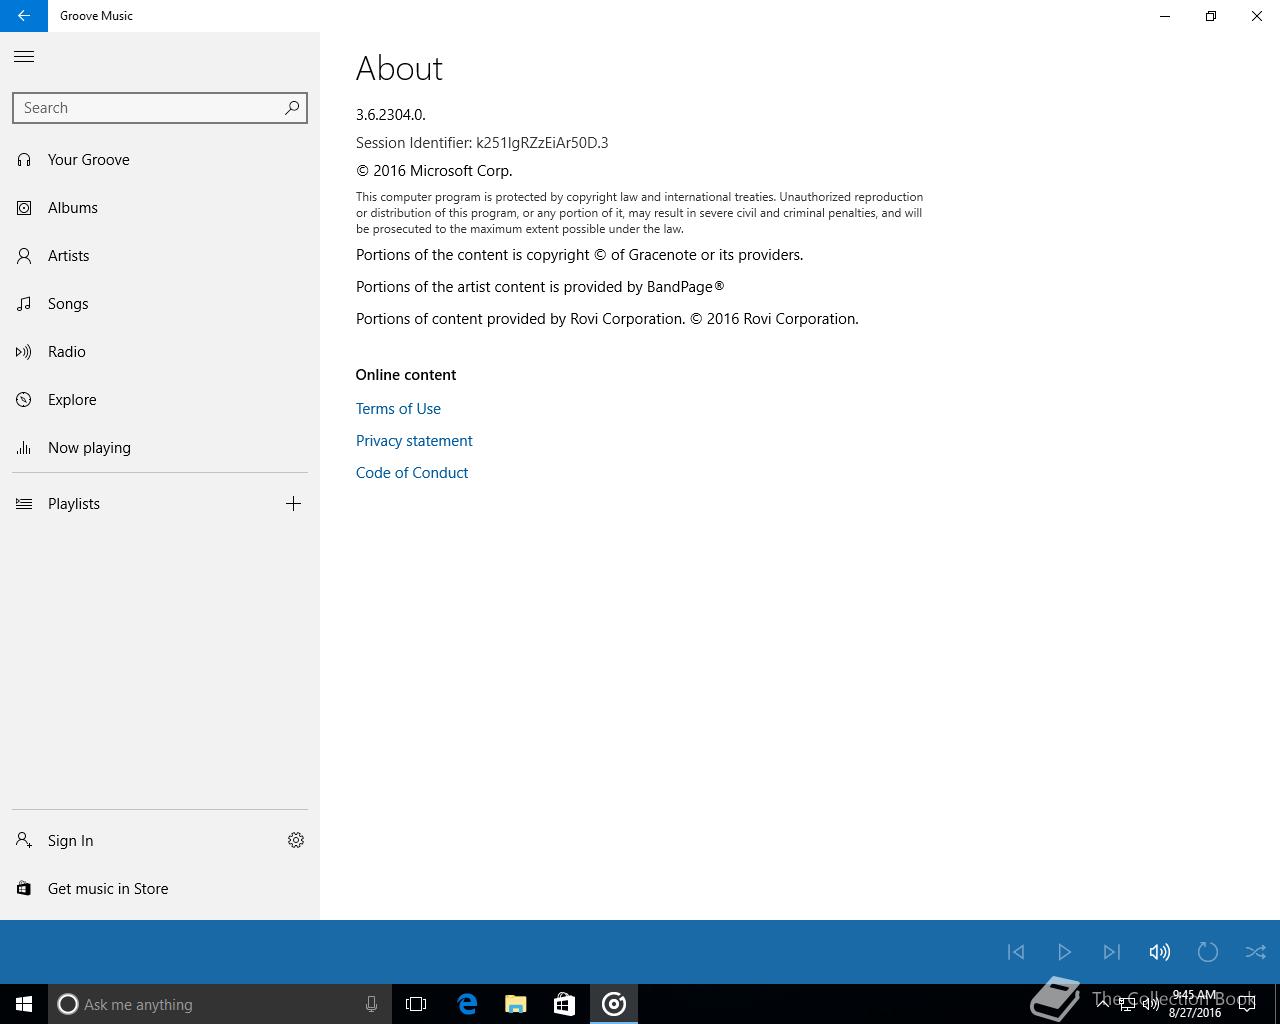This screenshot has width=1280, height=1024.
Task: Select the version number 3.6.2304.0 text
Action: [x=391, y=115]
